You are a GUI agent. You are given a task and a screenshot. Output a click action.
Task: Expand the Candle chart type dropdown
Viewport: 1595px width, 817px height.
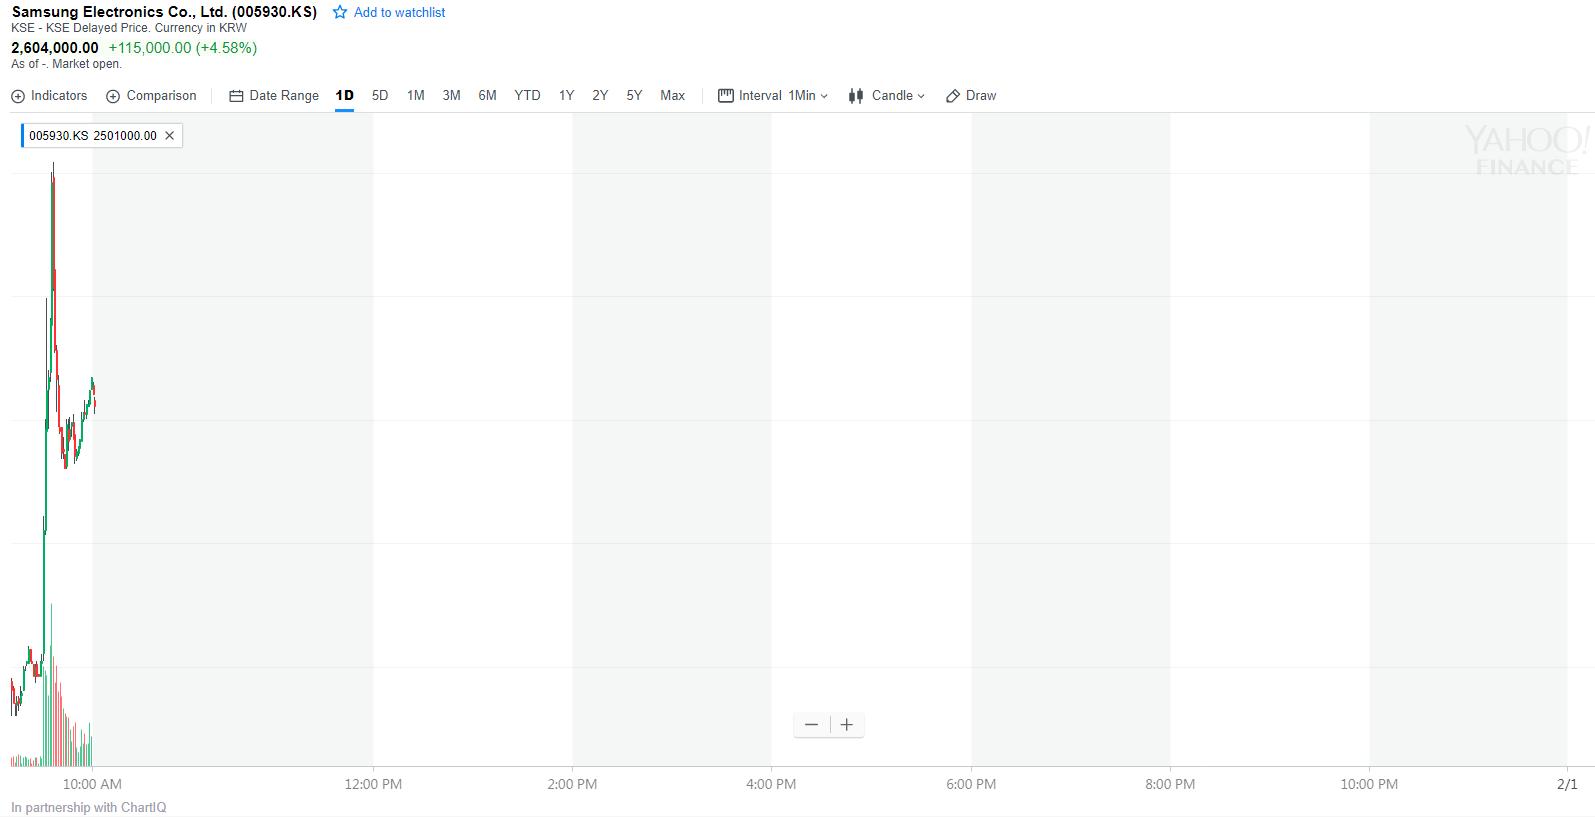pos(899,96)
